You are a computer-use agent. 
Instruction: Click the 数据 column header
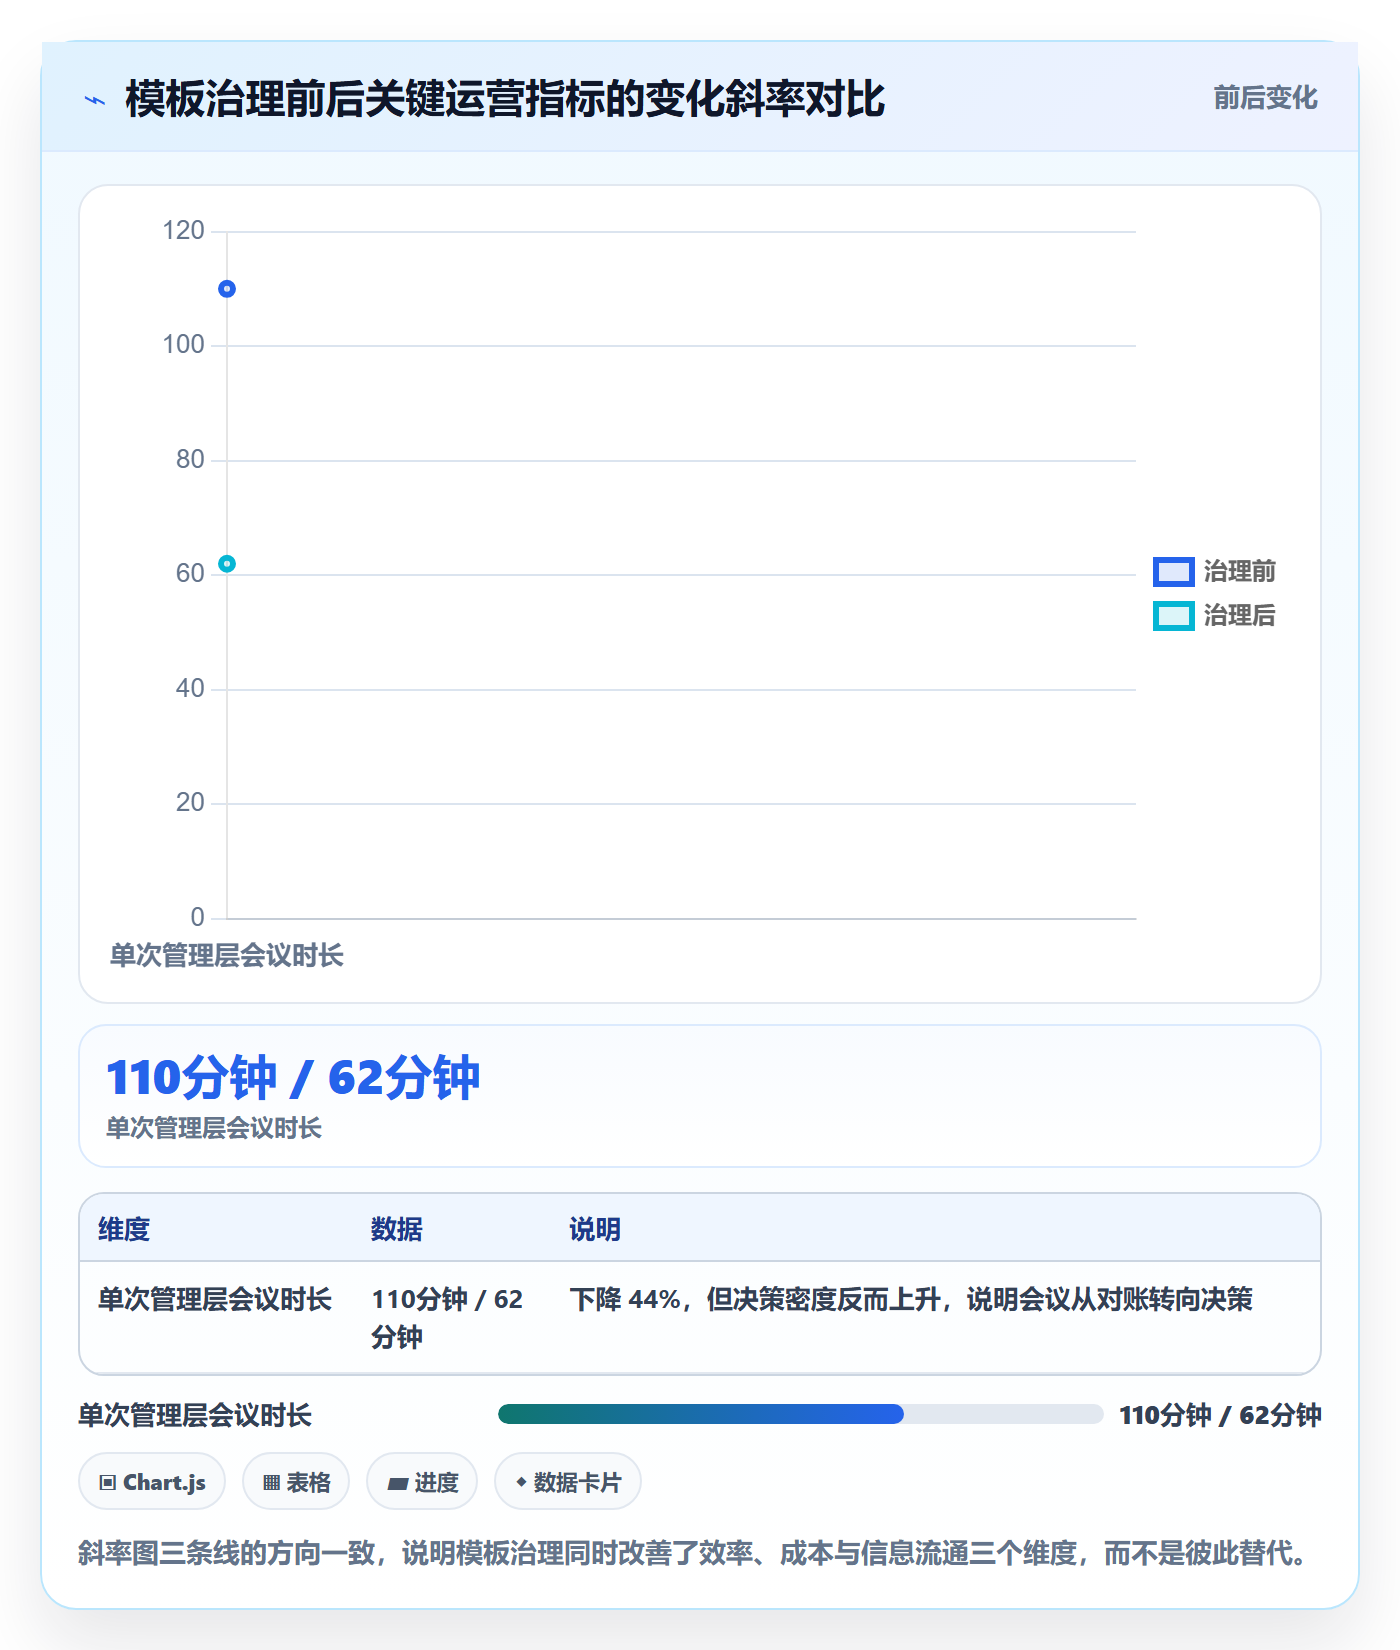tap(397, 1229)
